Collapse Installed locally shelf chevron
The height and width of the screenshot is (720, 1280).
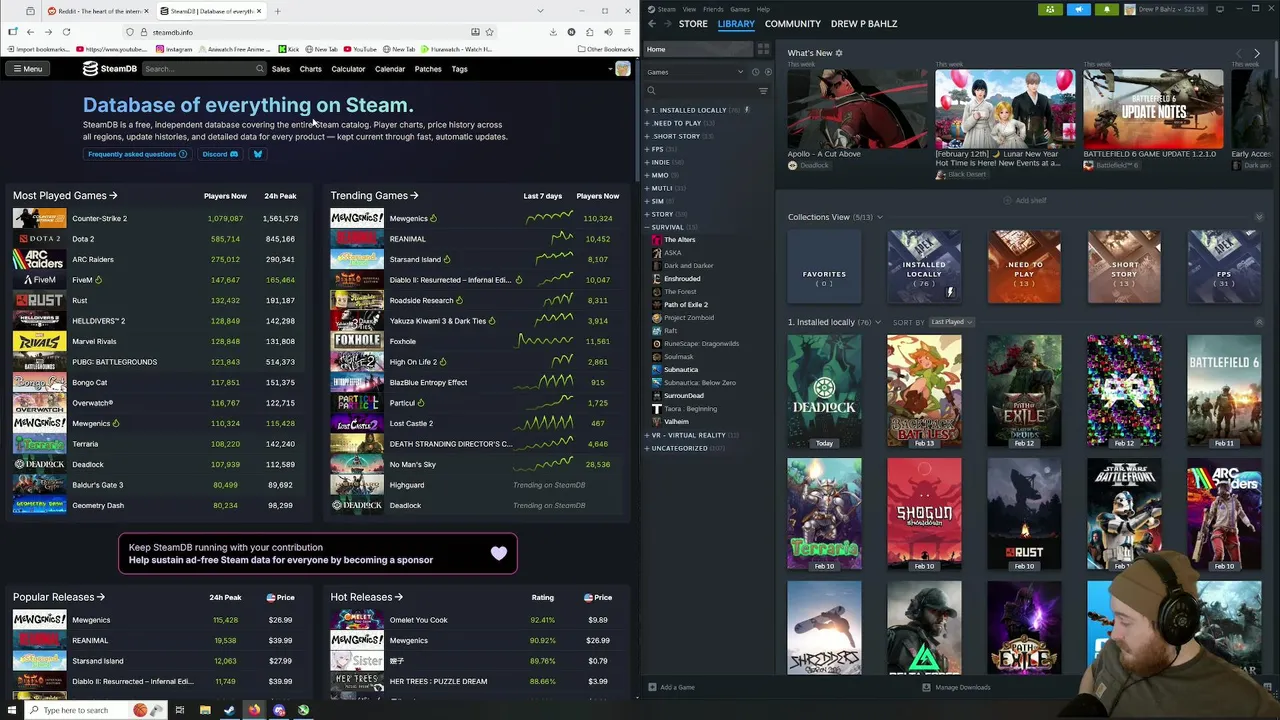click(x=1259, y=322)
